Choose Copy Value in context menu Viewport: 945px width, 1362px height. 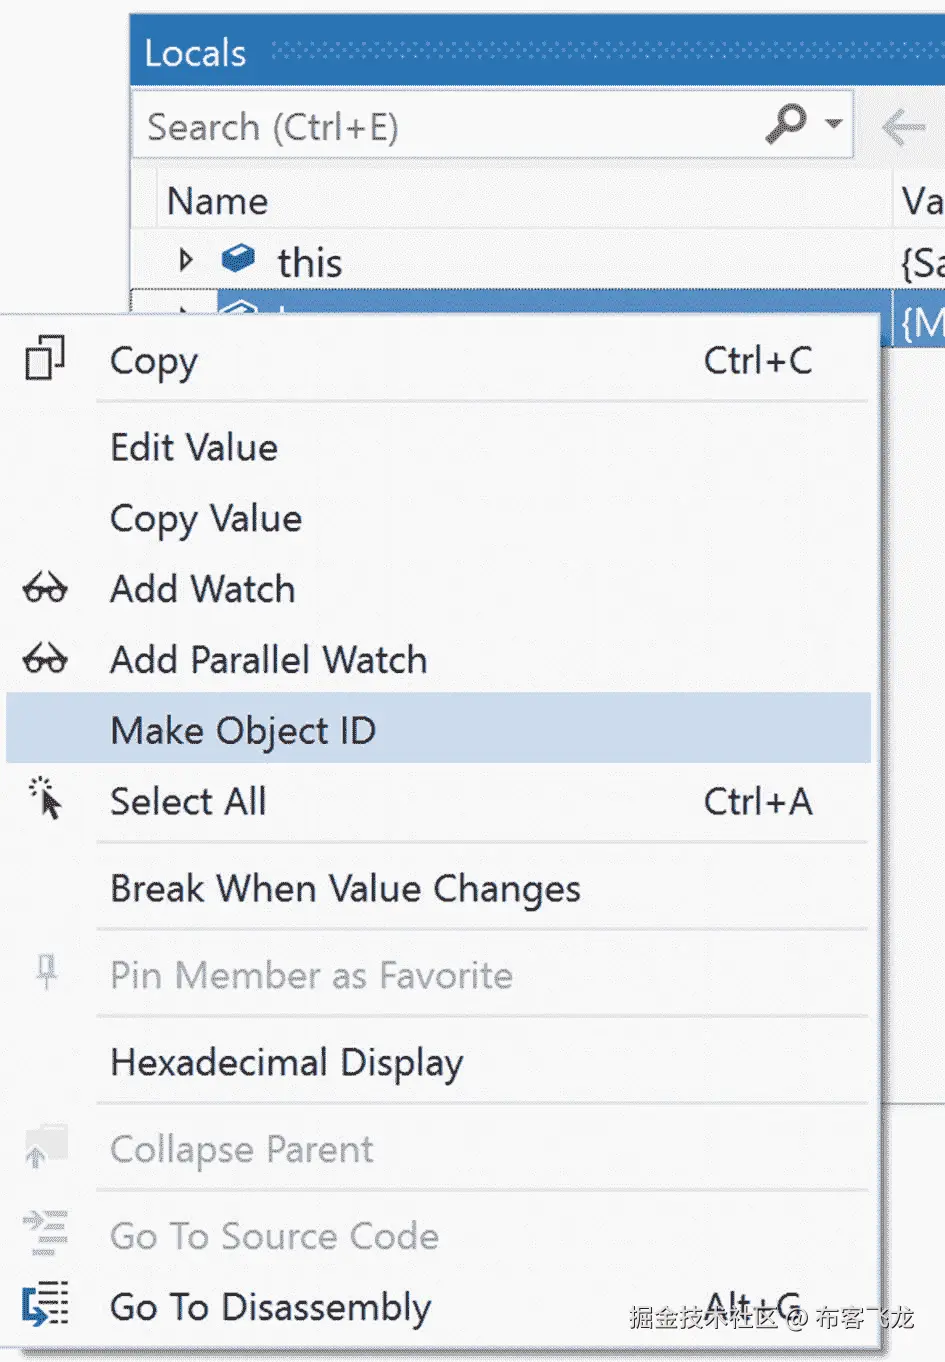click(206, 518)
